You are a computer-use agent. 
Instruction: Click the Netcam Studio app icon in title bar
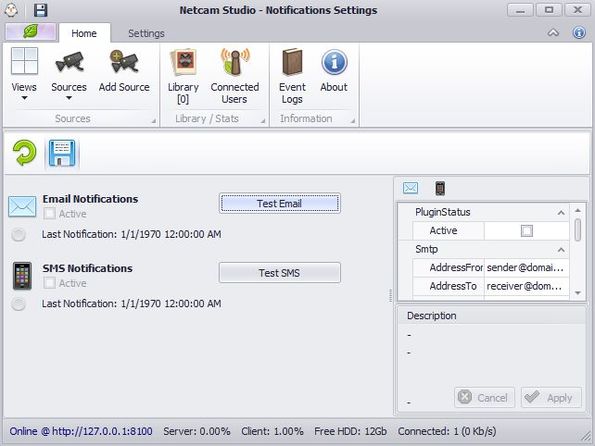(x=12, y=10)
